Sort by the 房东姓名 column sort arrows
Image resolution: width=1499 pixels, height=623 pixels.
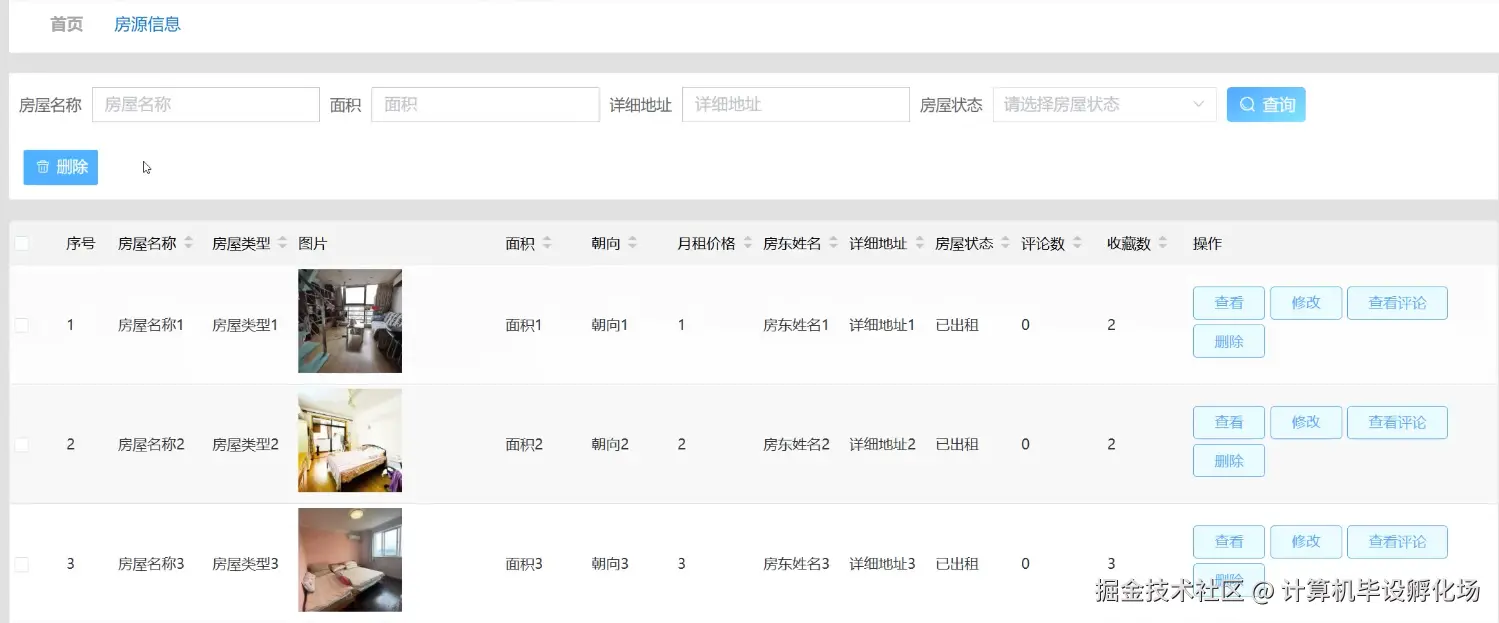(834, 242)
